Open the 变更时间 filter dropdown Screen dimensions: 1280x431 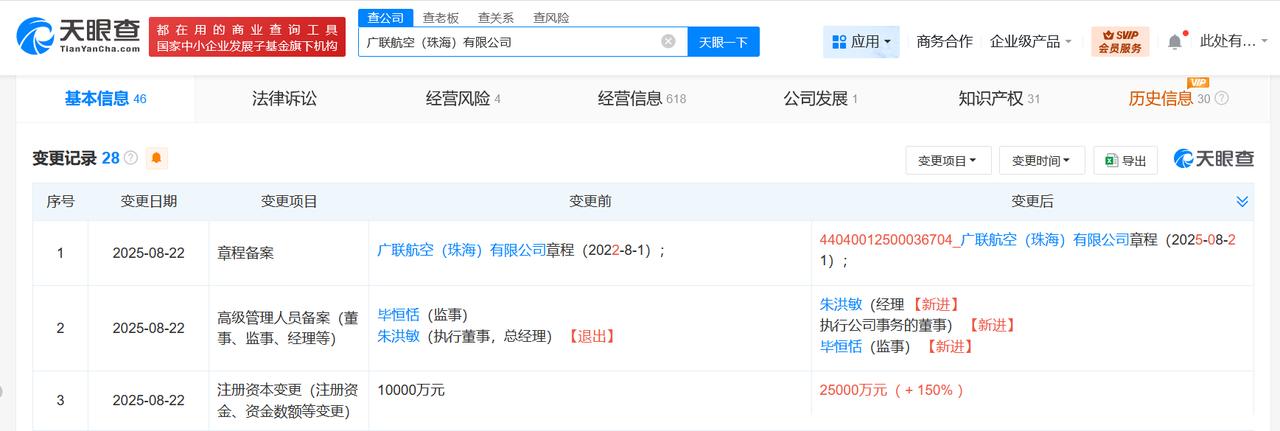(x=1041, y=160)
